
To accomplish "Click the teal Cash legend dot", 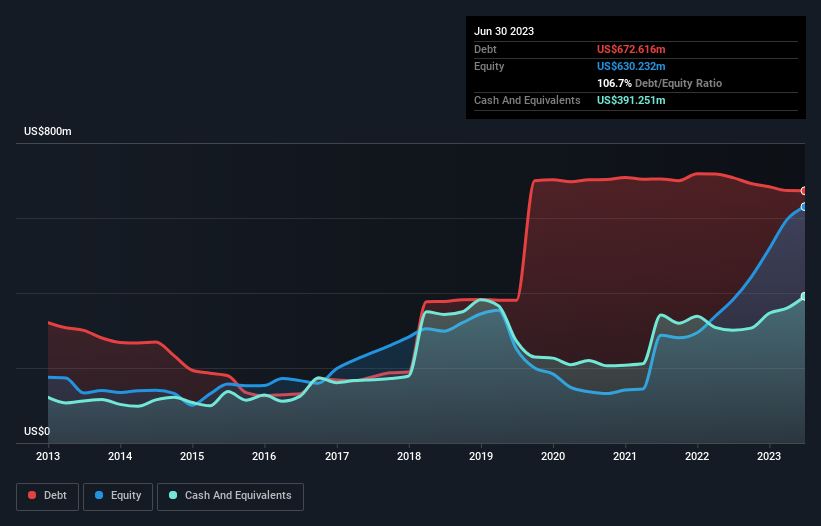I will click(173, 495).
